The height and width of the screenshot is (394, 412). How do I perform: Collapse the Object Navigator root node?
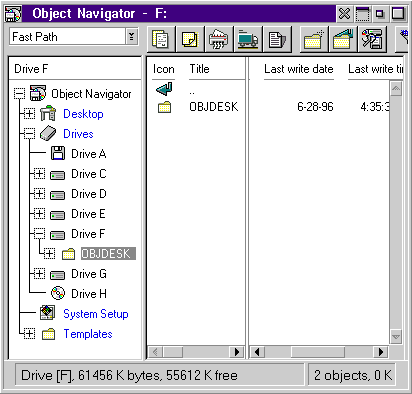tap(19, 93)
